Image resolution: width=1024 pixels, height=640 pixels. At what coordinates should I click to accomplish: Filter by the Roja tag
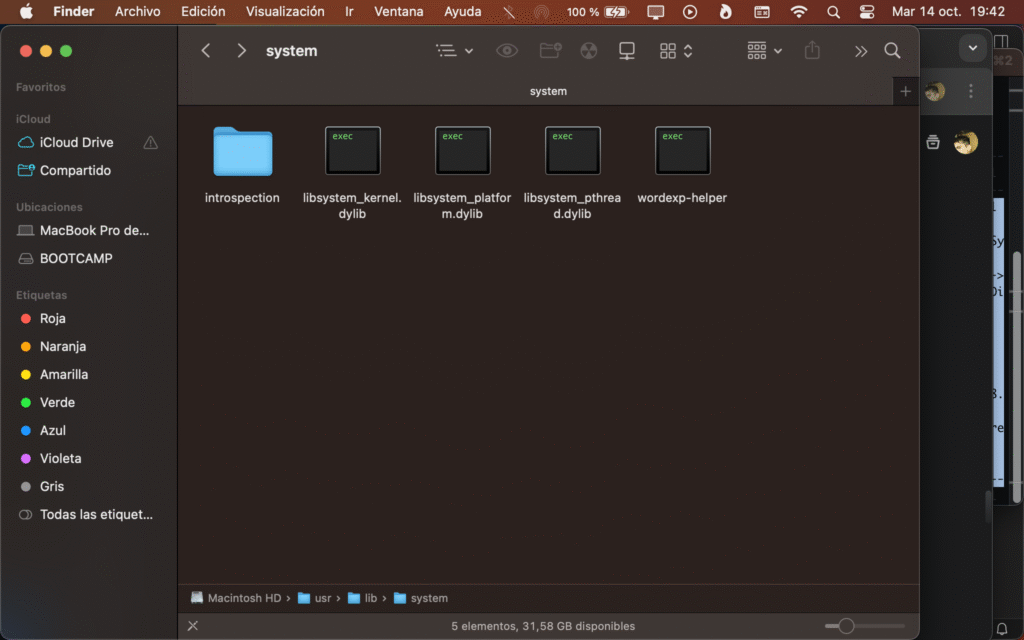pos(52,318)
